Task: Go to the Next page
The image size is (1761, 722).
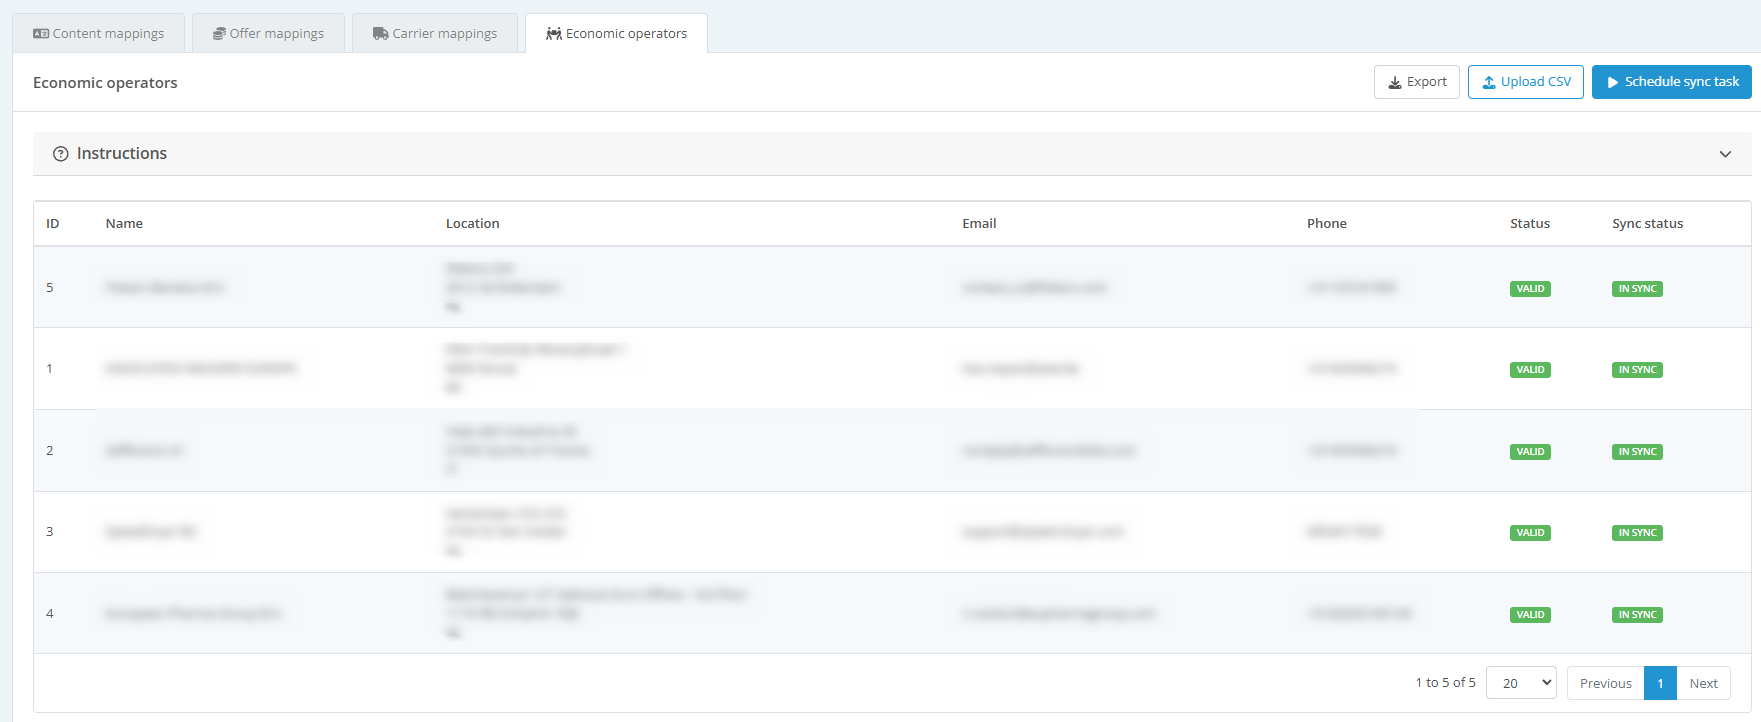Action: [1703, 683]
